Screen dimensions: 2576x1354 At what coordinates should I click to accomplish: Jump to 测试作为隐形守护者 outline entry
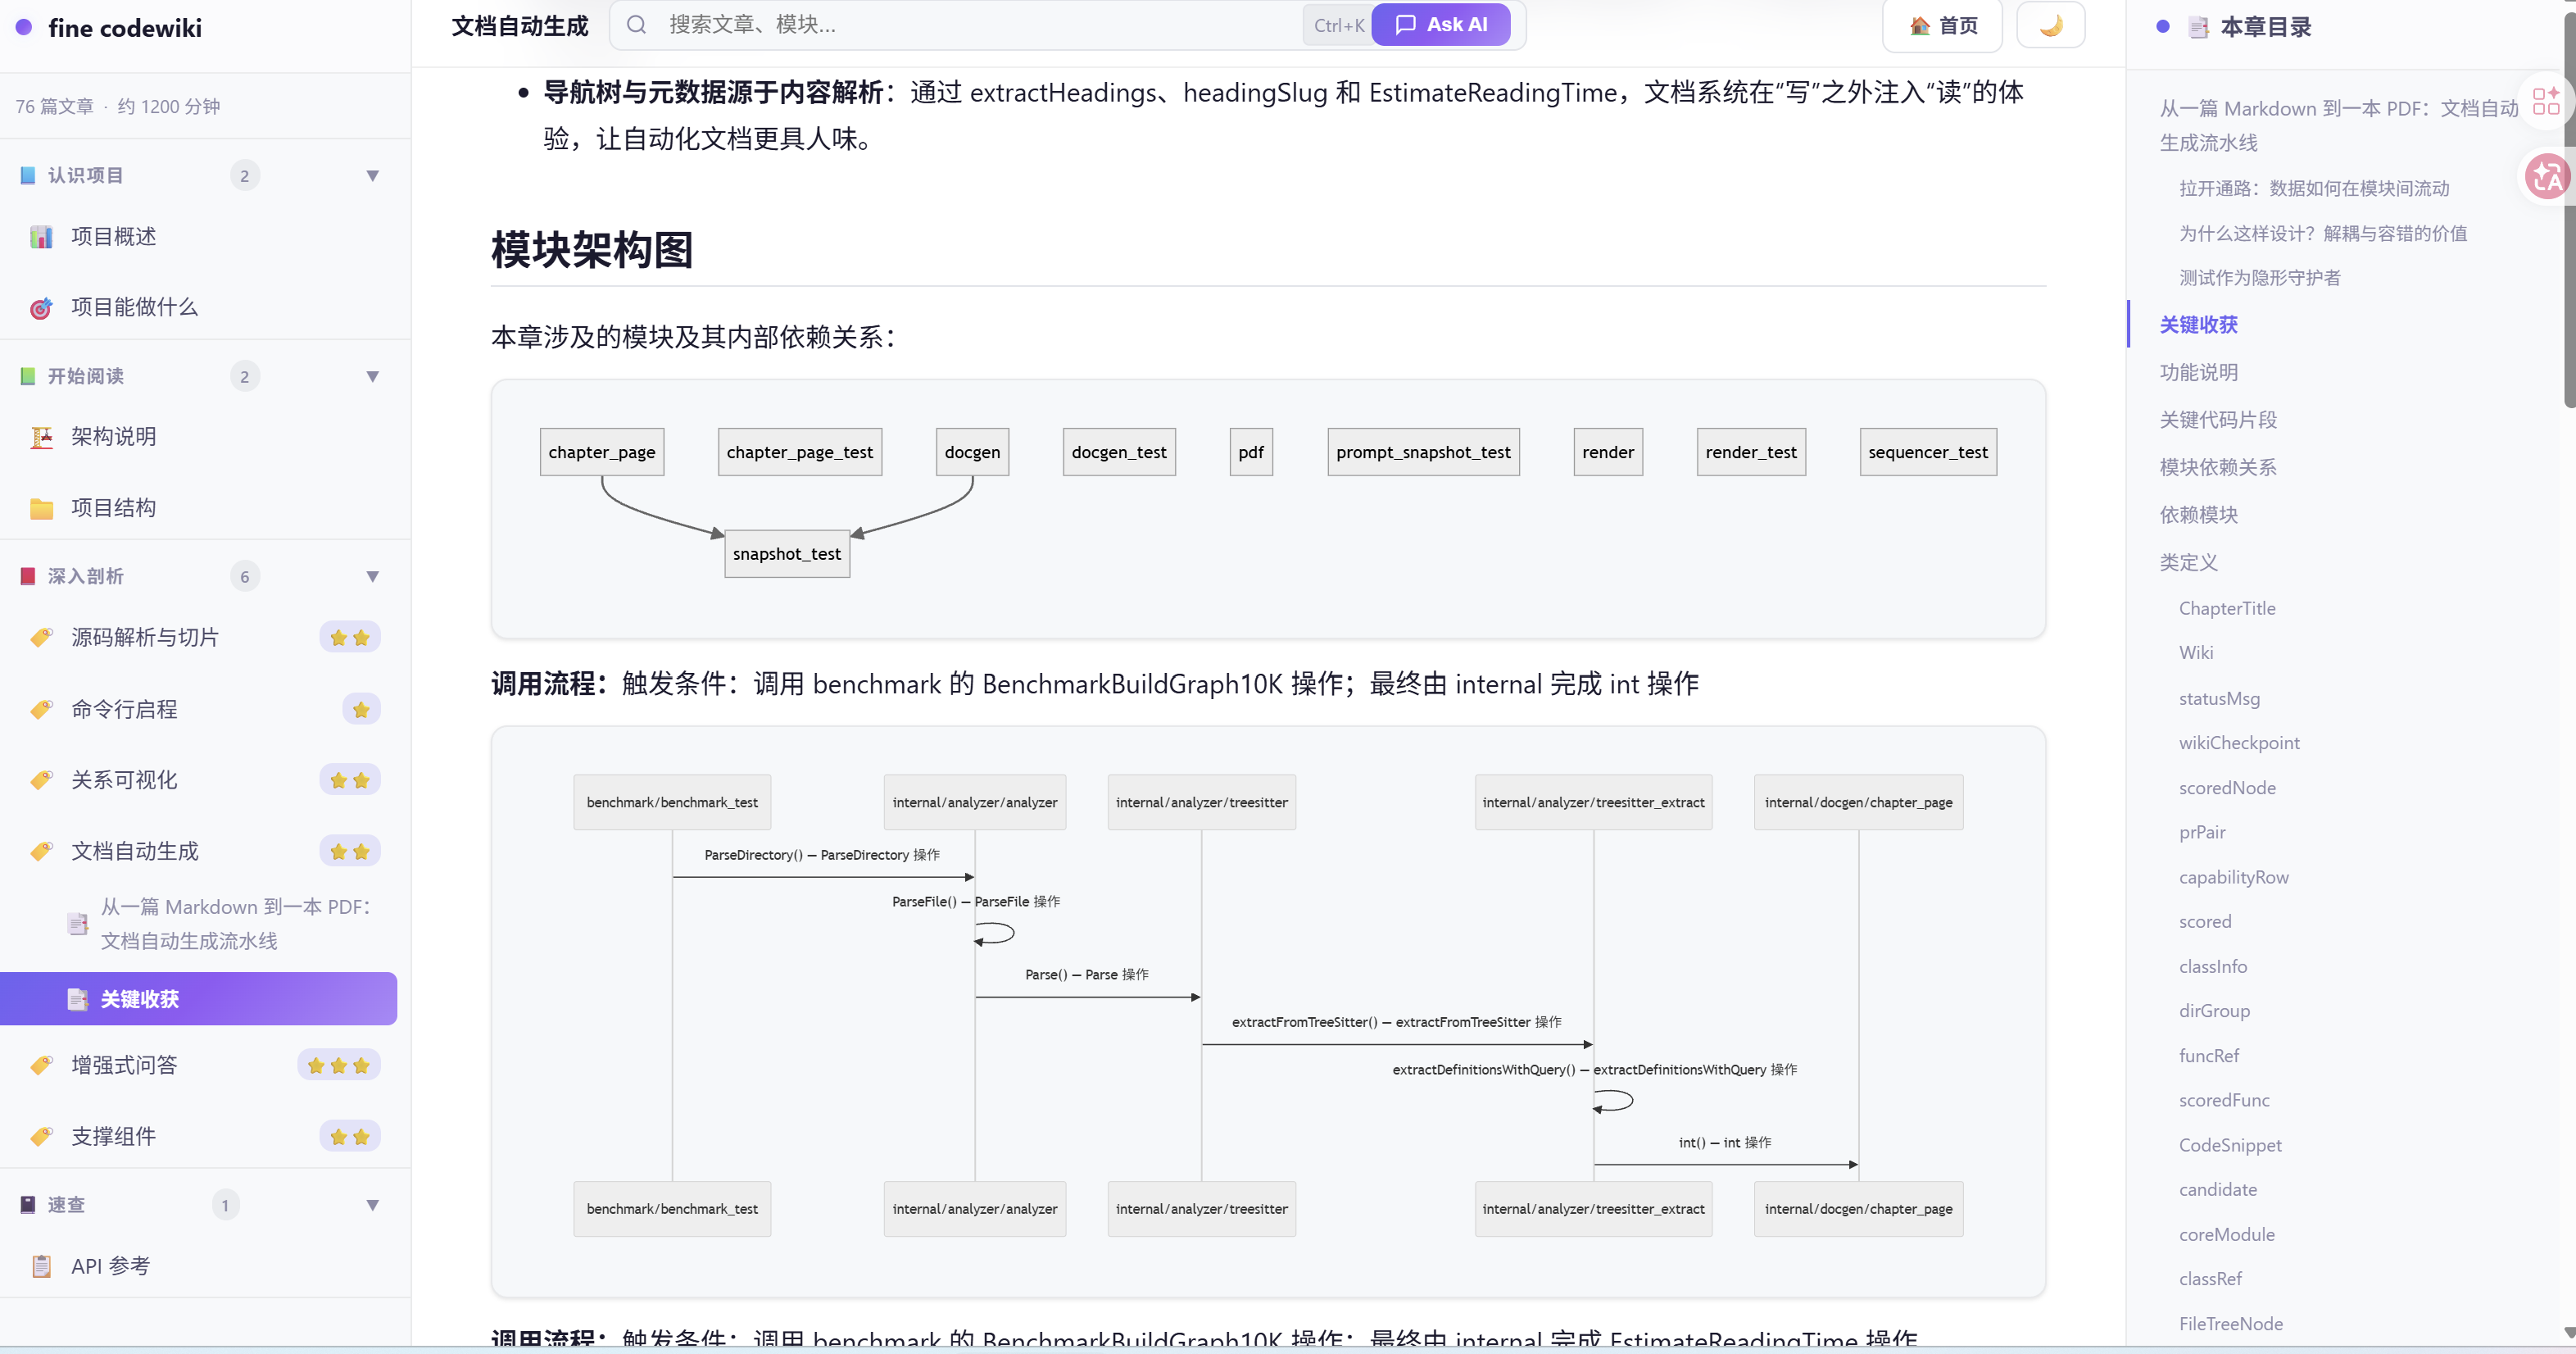tap(2259, 278)
